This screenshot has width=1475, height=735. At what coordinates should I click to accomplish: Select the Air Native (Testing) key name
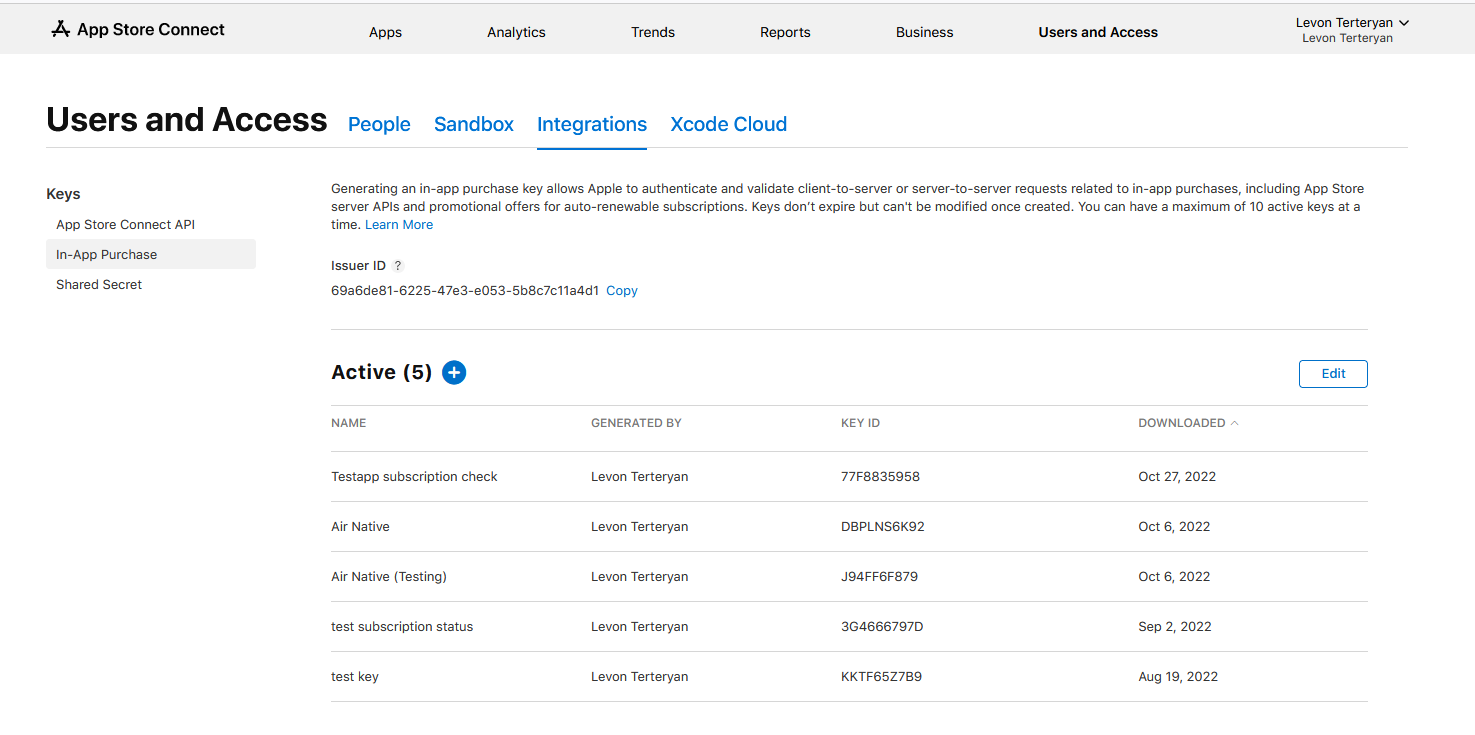click(x=389, y=577)
